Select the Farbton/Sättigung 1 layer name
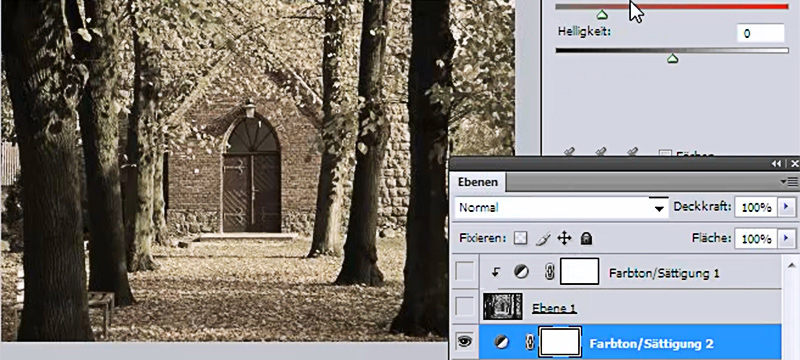 [x=664, y=273]
